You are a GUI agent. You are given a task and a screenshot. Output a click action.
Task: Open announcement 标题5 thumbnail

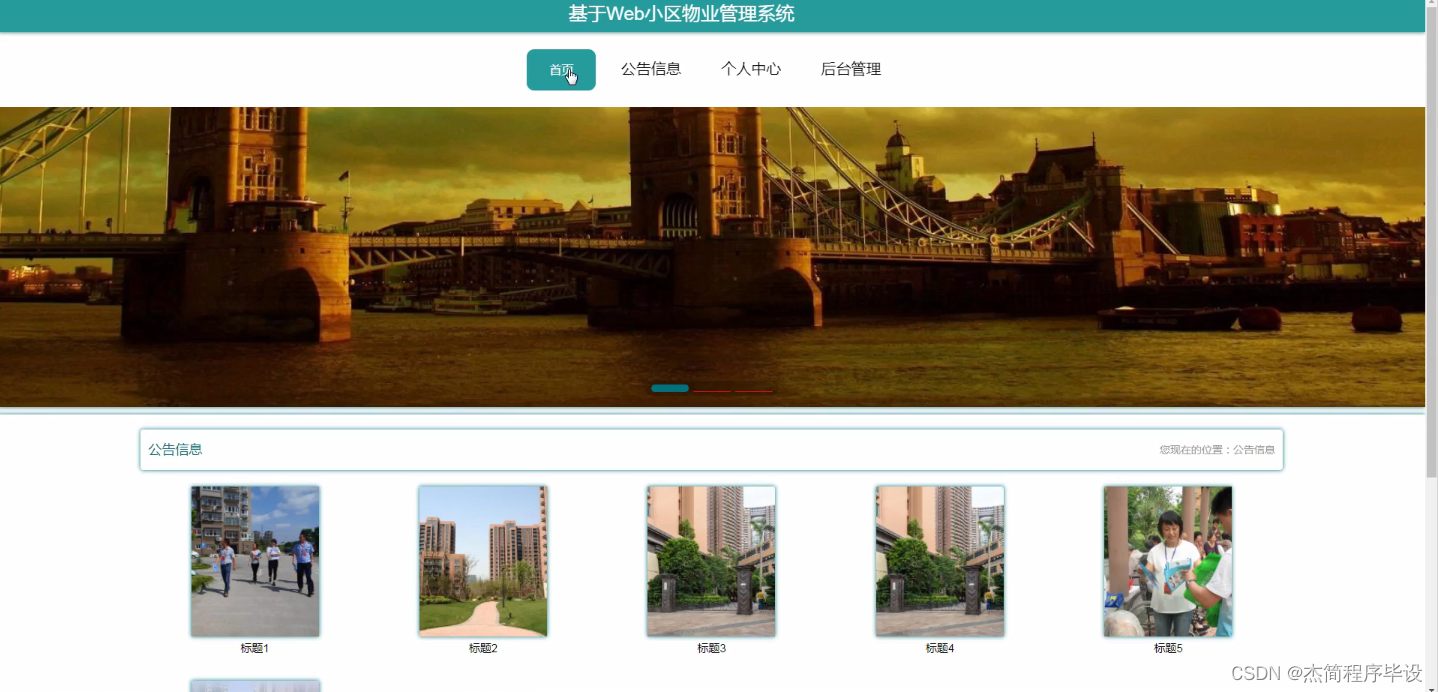(1167, 561)
